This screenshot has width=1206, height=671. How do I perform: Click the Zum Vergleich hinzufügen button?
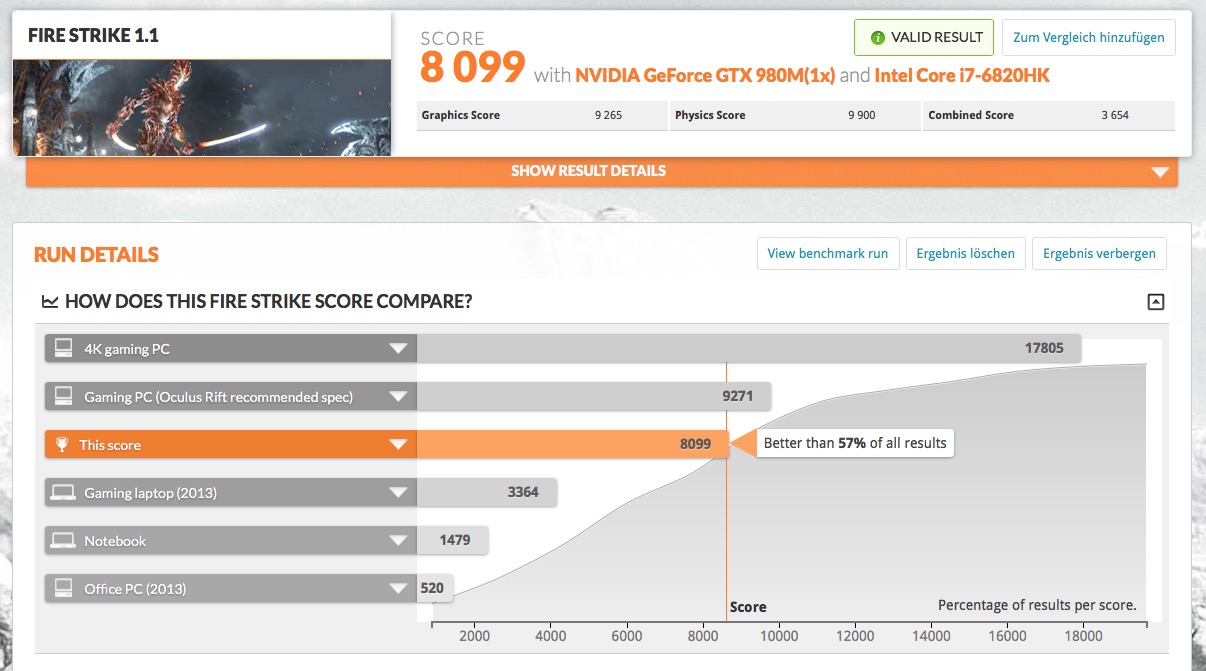click(x=1088, y=37)
